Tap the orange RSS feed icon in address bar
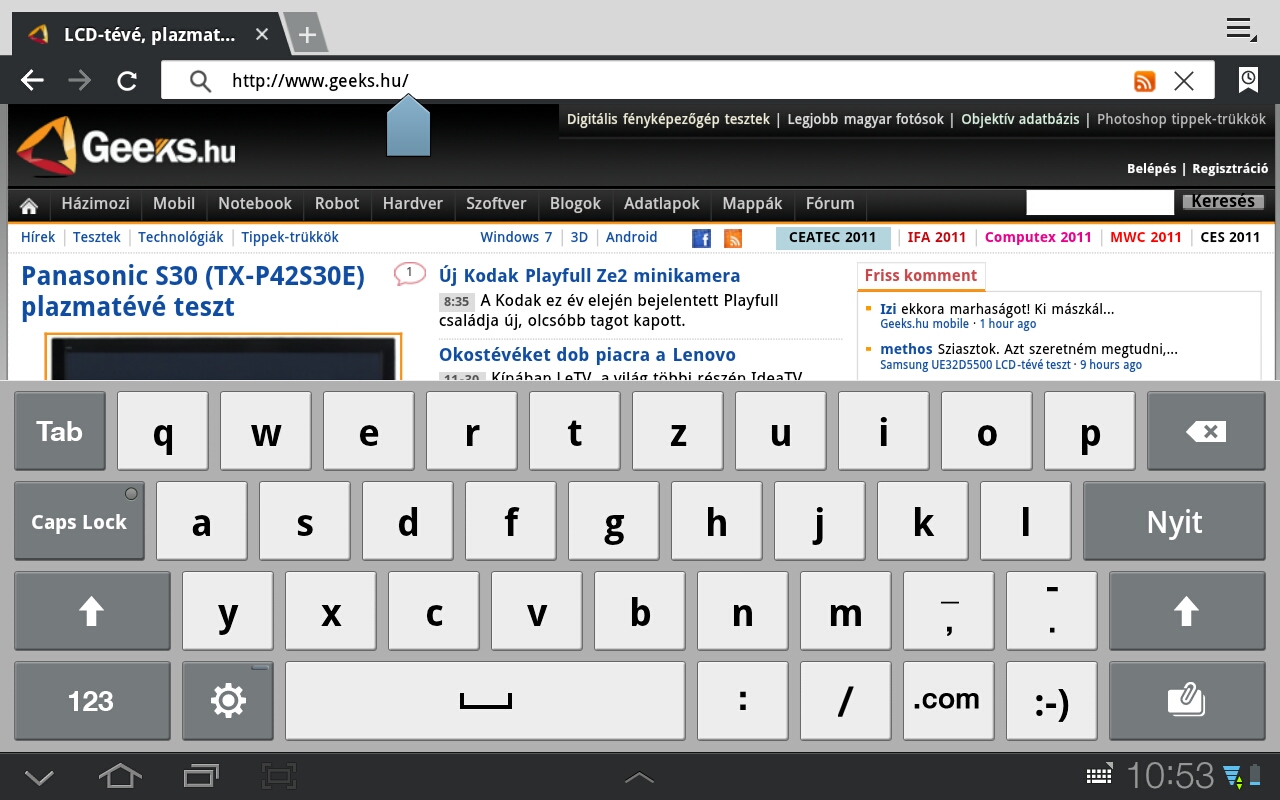The width and height of the screenshot is (1280, 800). click(1144, 82)
